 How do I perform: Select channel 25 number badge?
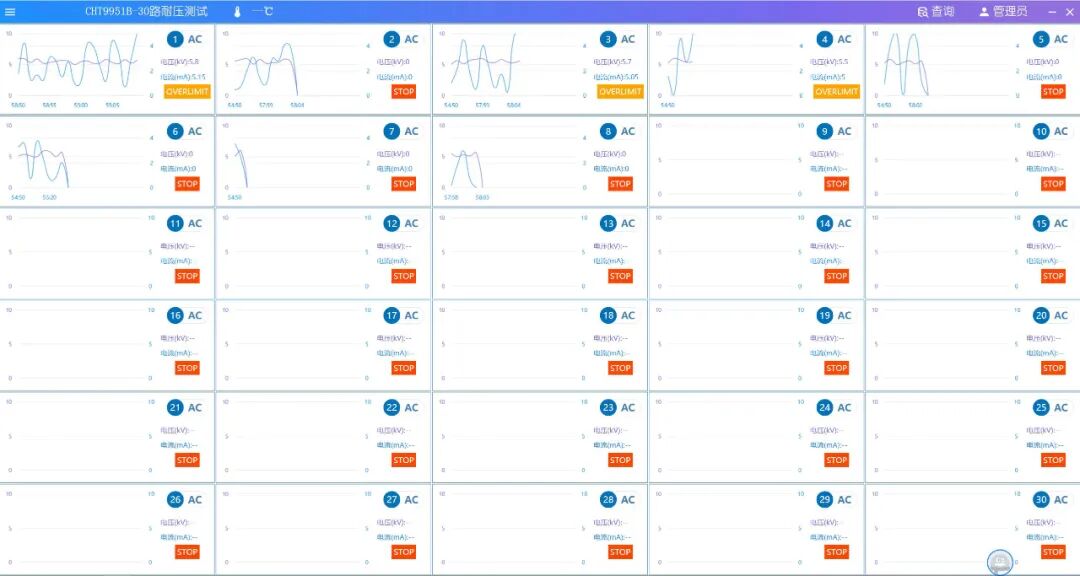tap(1041, 408)
